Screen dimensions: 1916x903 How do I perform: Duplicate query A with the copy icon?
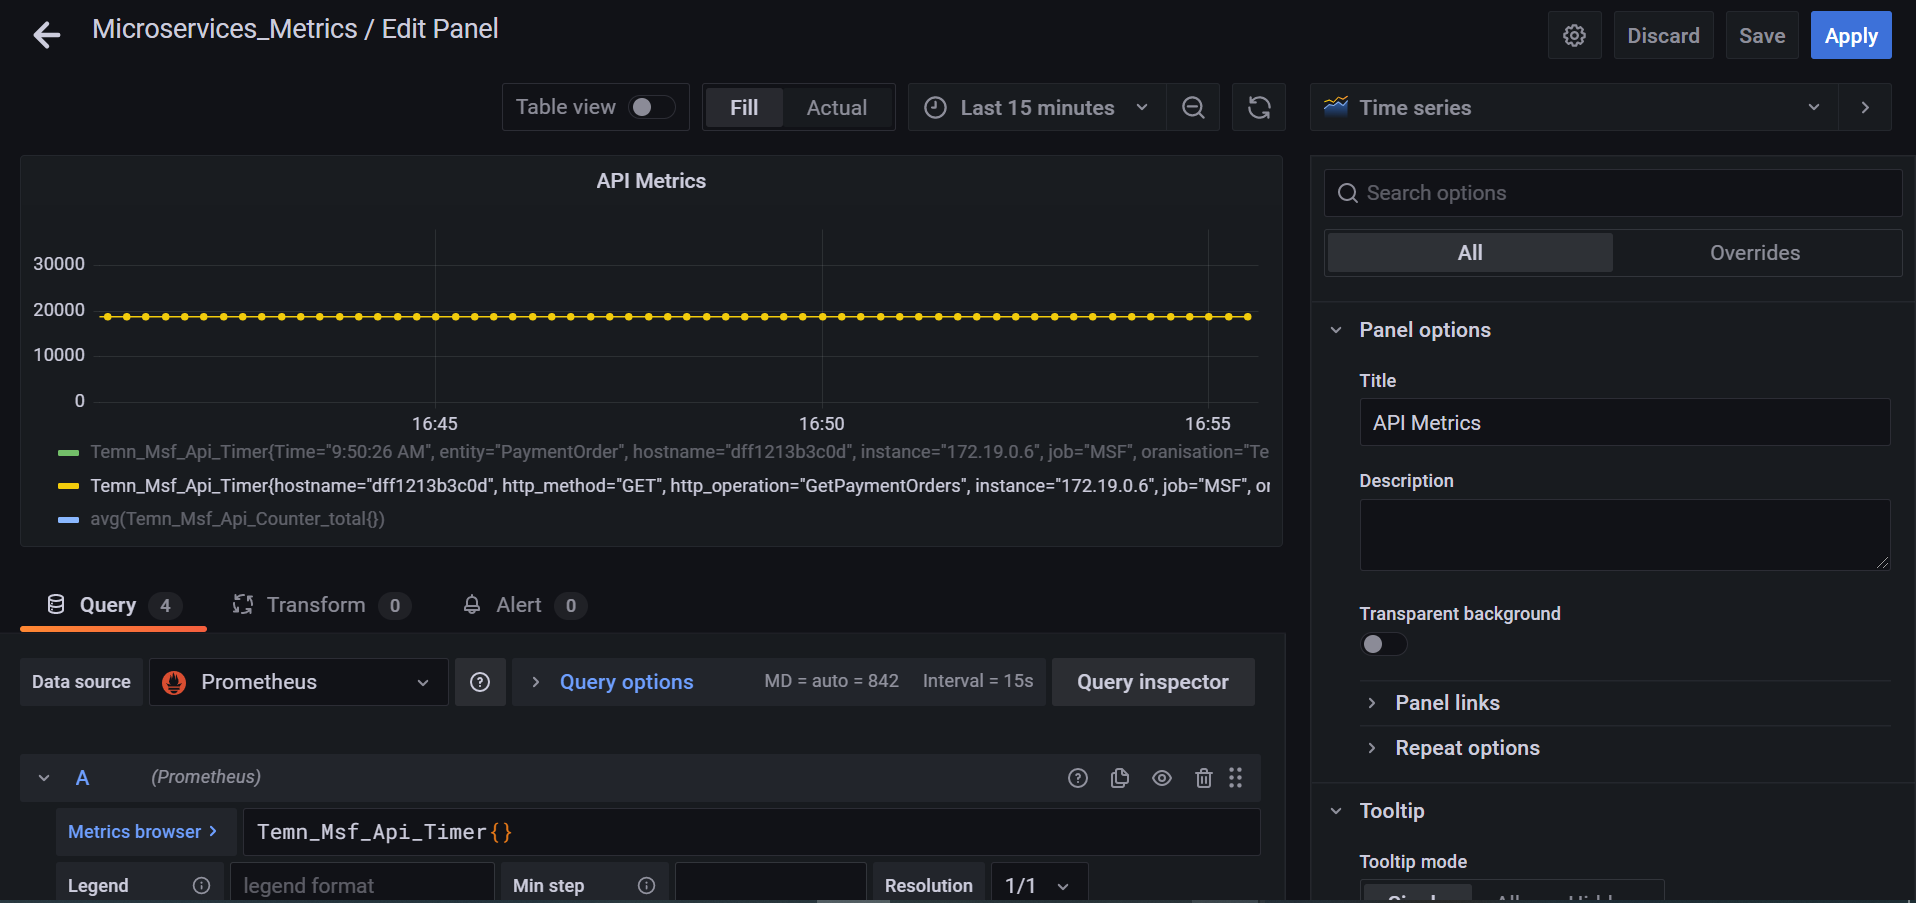(x=1119, y=778)
